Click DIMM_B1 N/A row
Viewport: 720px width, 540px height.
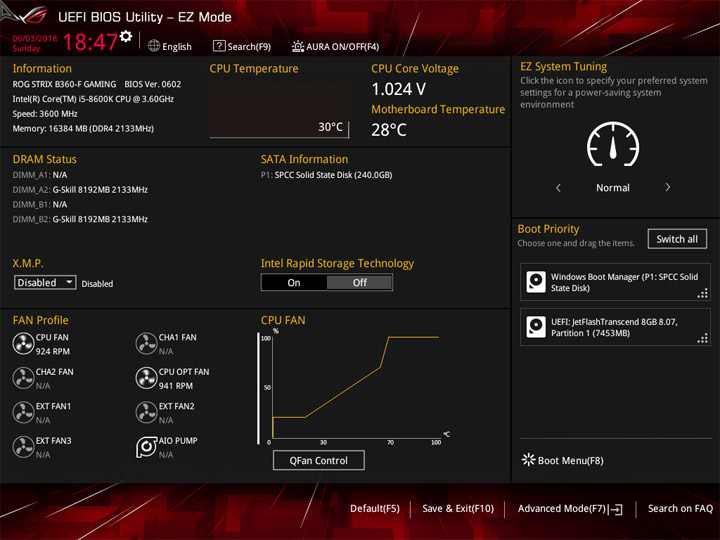tap(39, 204)
